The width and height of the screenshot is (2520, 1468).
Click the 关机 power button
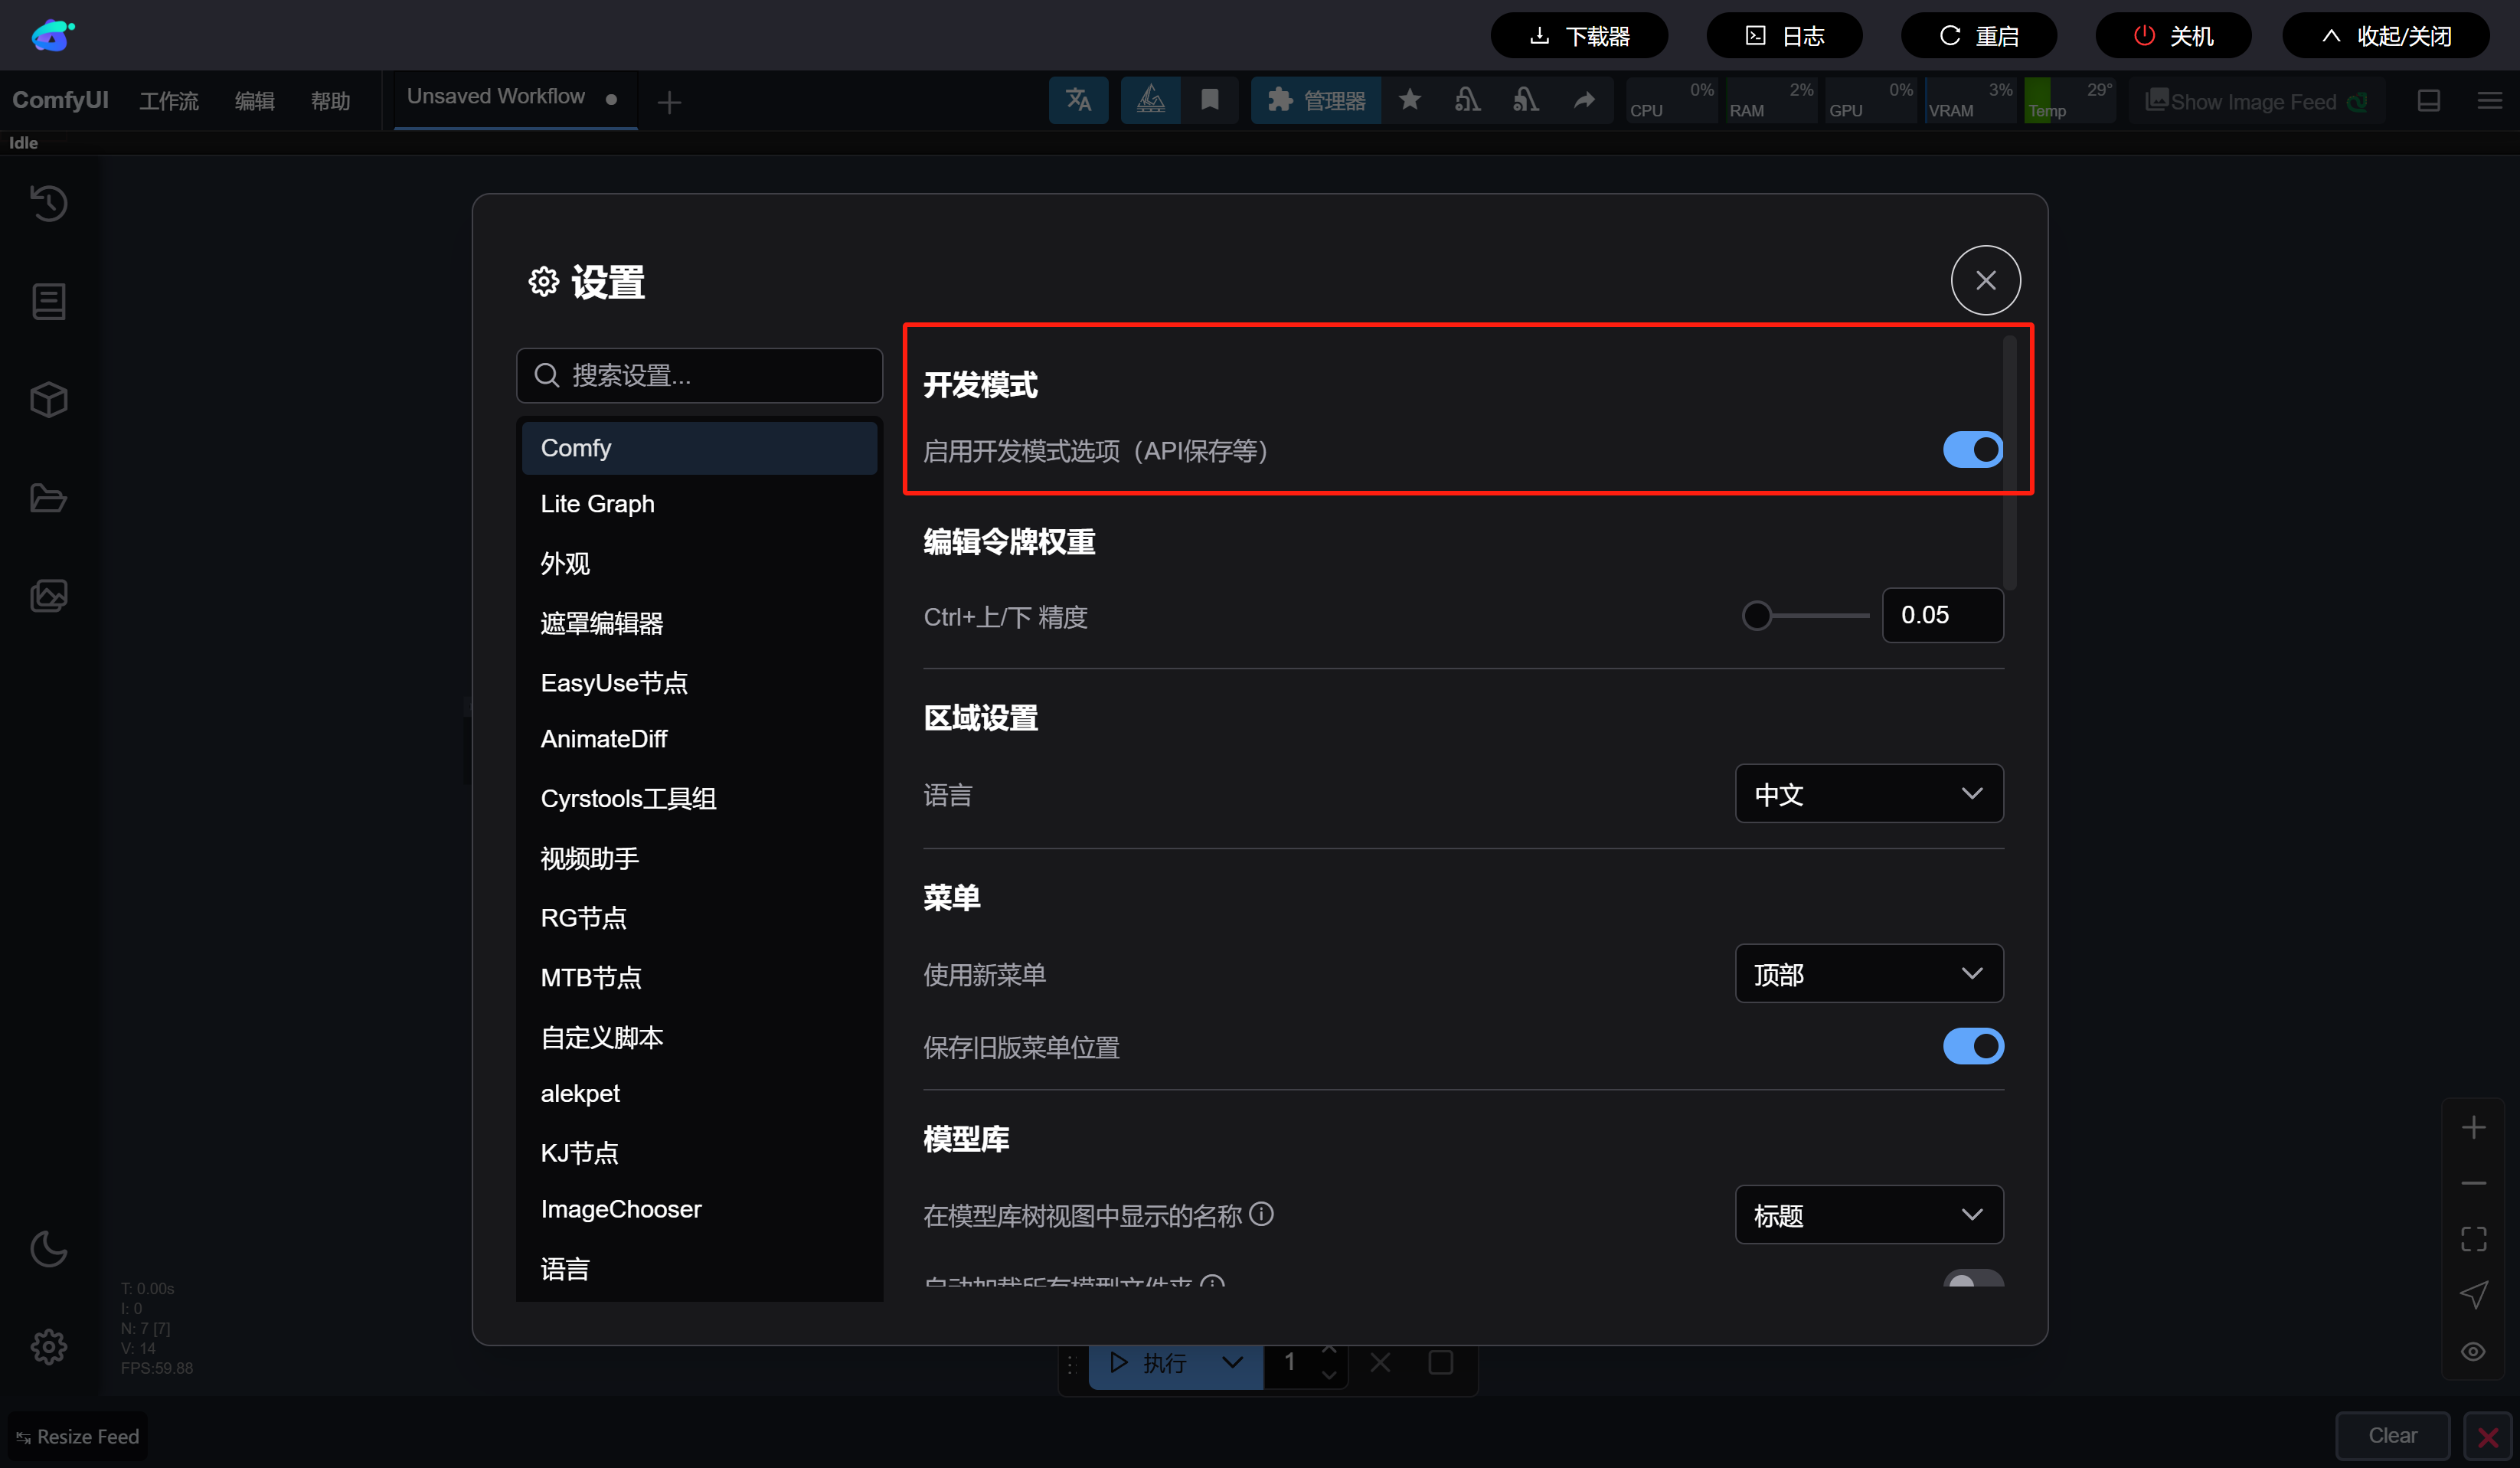[2173, 36]
